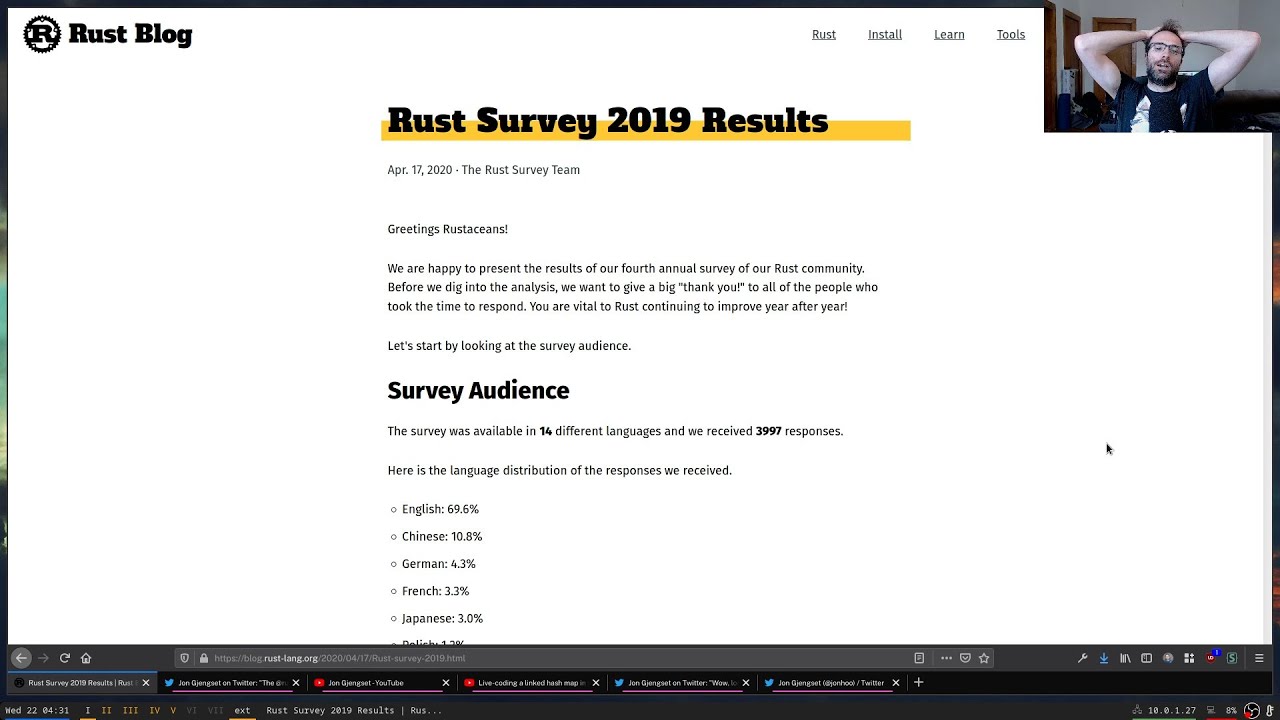Click the browser forward arrow
1280x720 pixels.
pos(43,658)
